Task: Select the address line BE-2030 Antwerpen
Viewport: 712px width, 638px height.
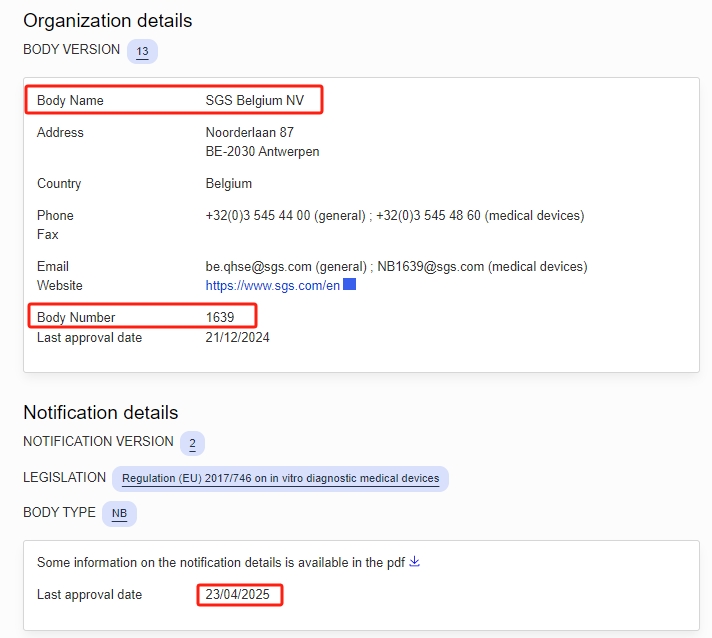Action: 262,151
